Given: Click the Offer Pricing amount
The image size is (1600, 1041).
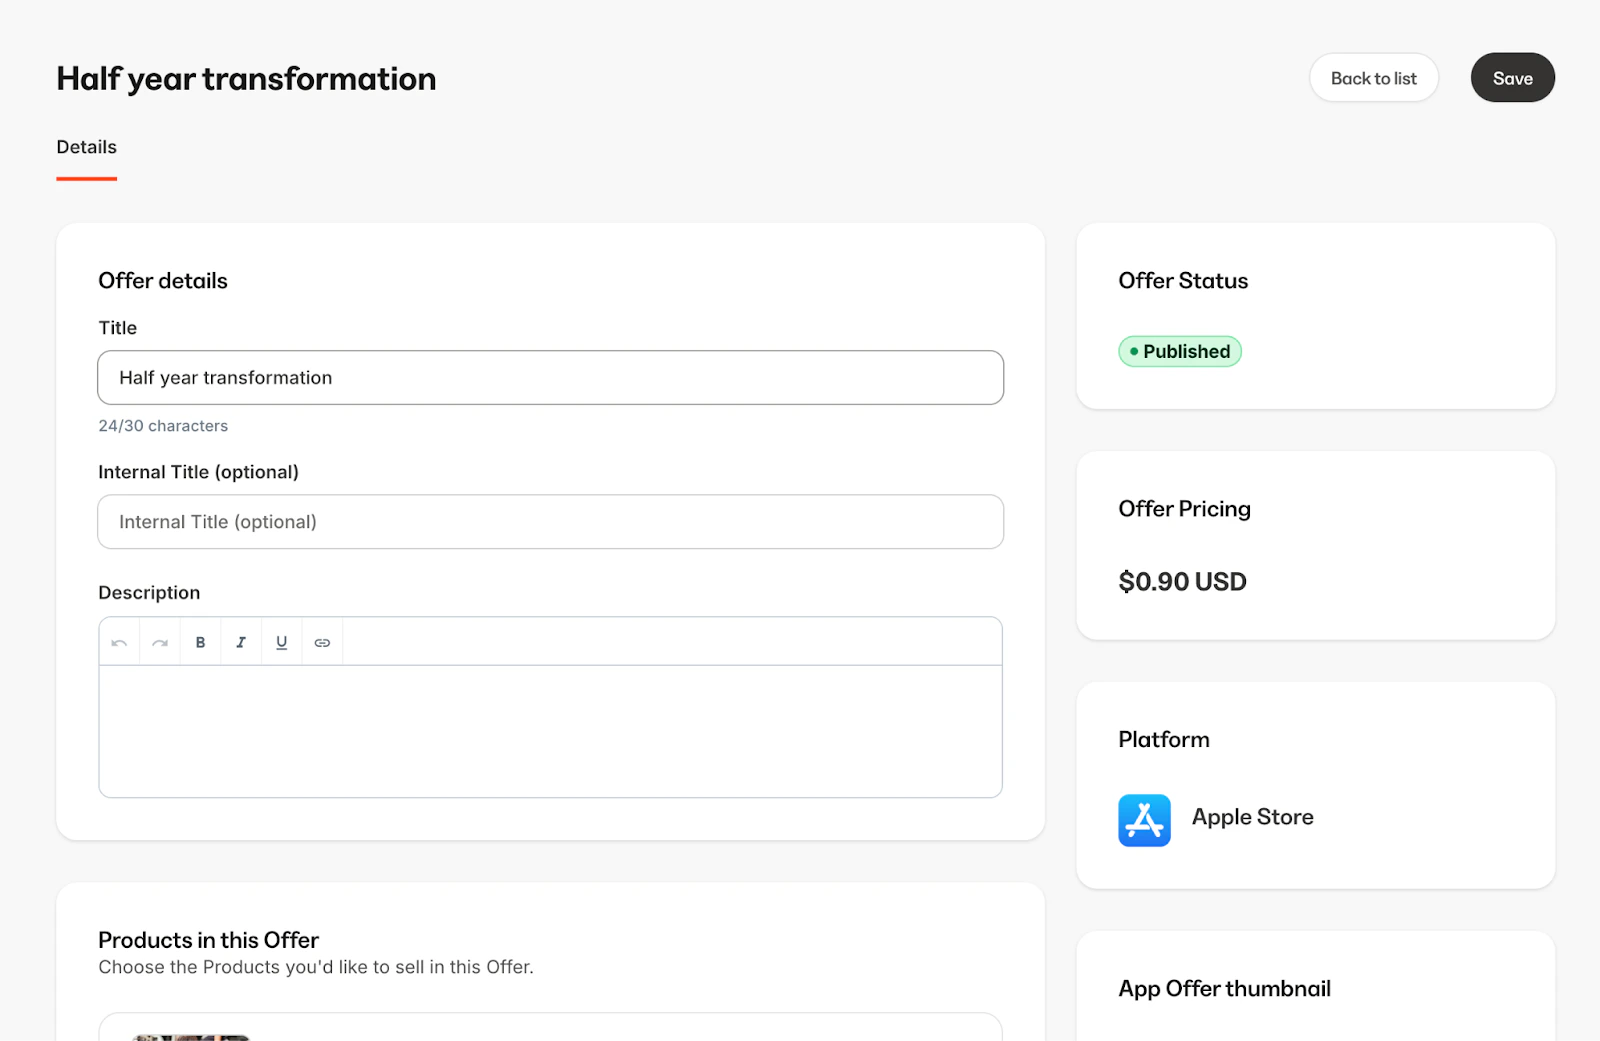Looking at the screenshot, I should click(1182, 581).
